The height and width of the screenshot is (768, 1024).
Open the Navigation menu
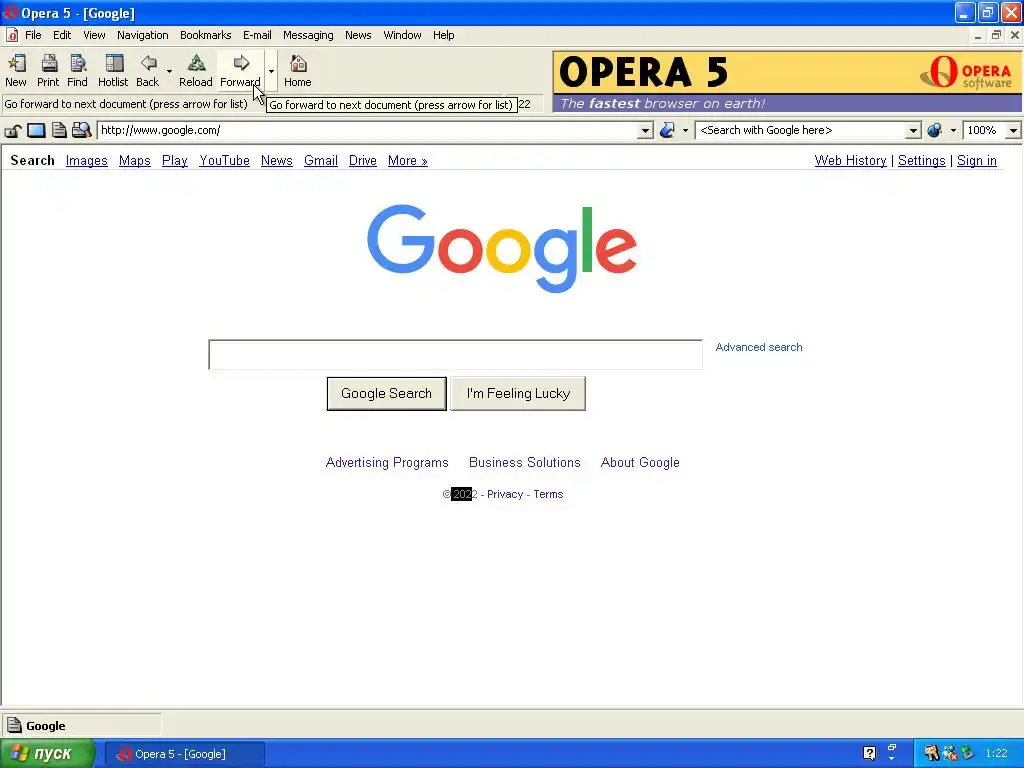(142, 35)
